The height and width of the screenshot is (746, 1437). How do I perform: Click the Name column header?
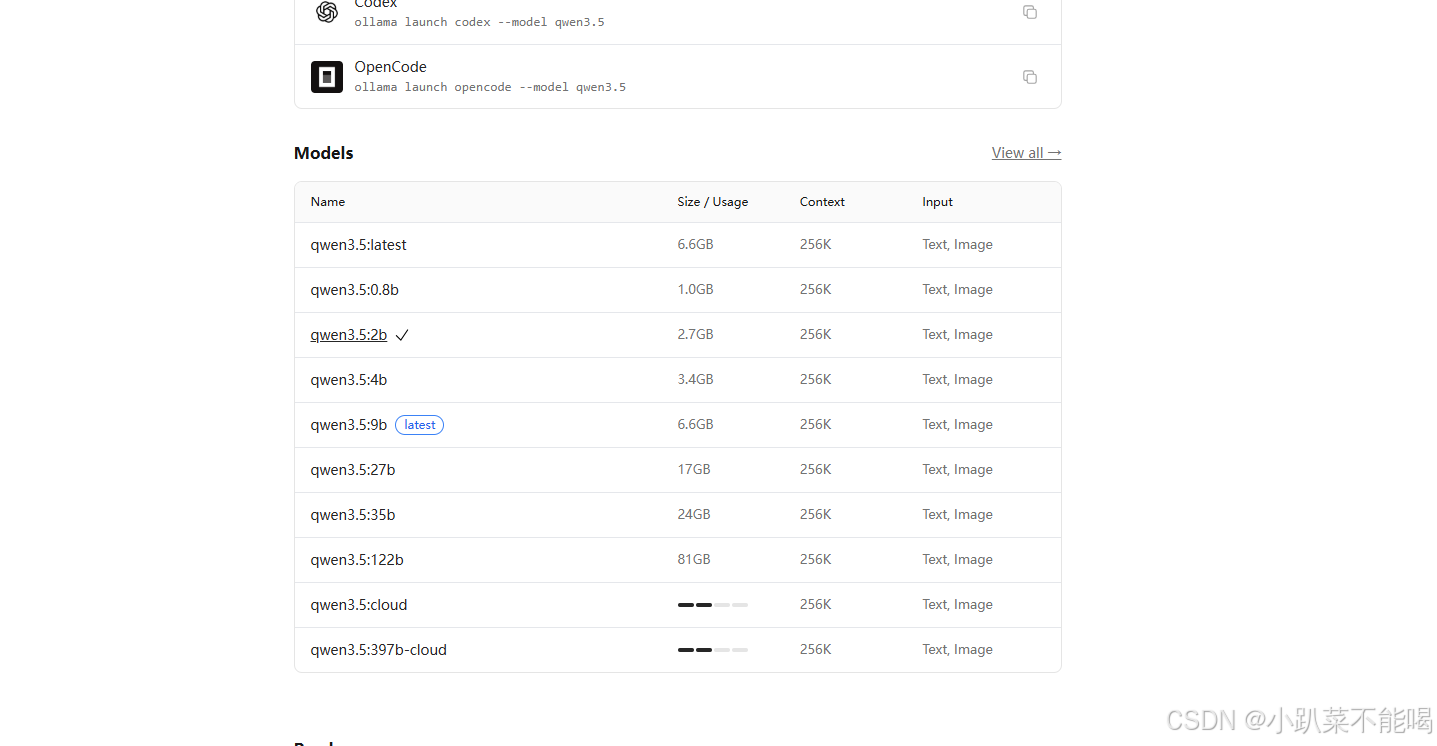point(328,202)
